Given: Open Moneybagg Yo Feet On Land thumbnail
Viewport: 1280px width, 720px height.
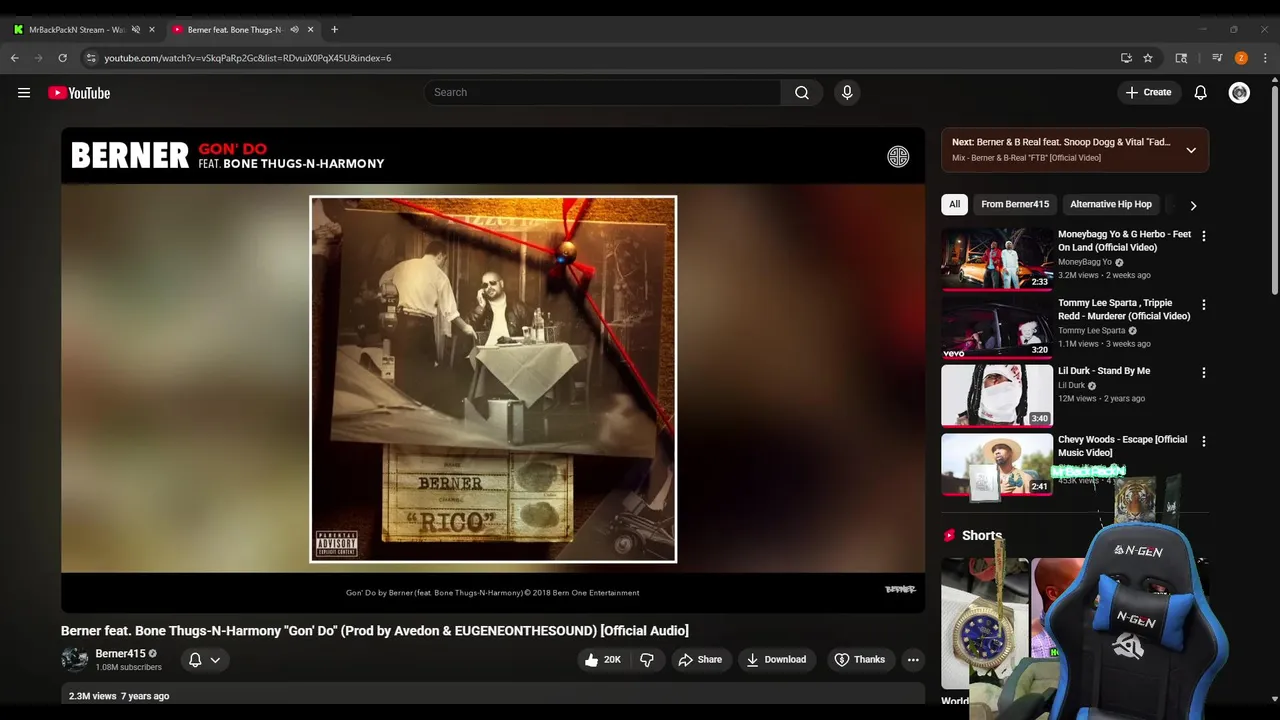Looking at the screenshot, I should (x=997, y=259).
